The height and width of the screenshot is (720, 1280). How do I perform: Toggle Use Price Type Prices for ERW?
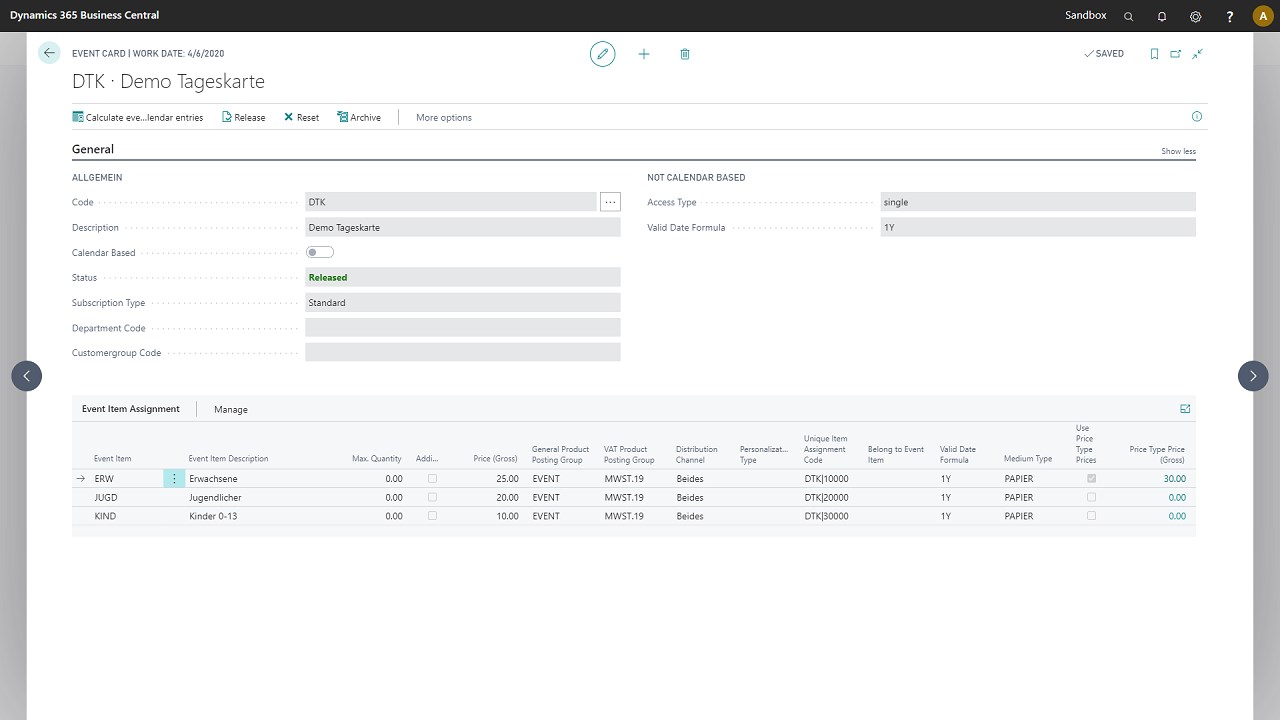[x=1091, y=478]
